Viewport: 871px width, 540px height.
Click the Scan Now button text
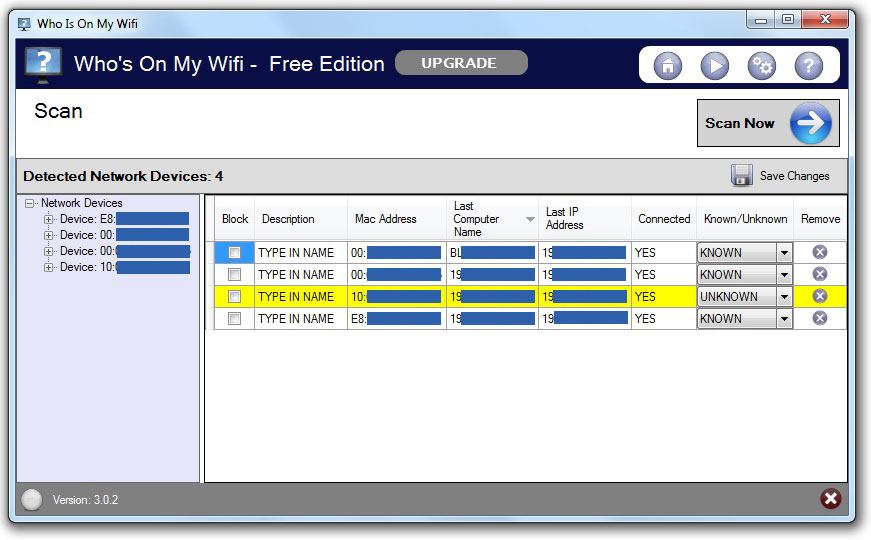point(739,123)
